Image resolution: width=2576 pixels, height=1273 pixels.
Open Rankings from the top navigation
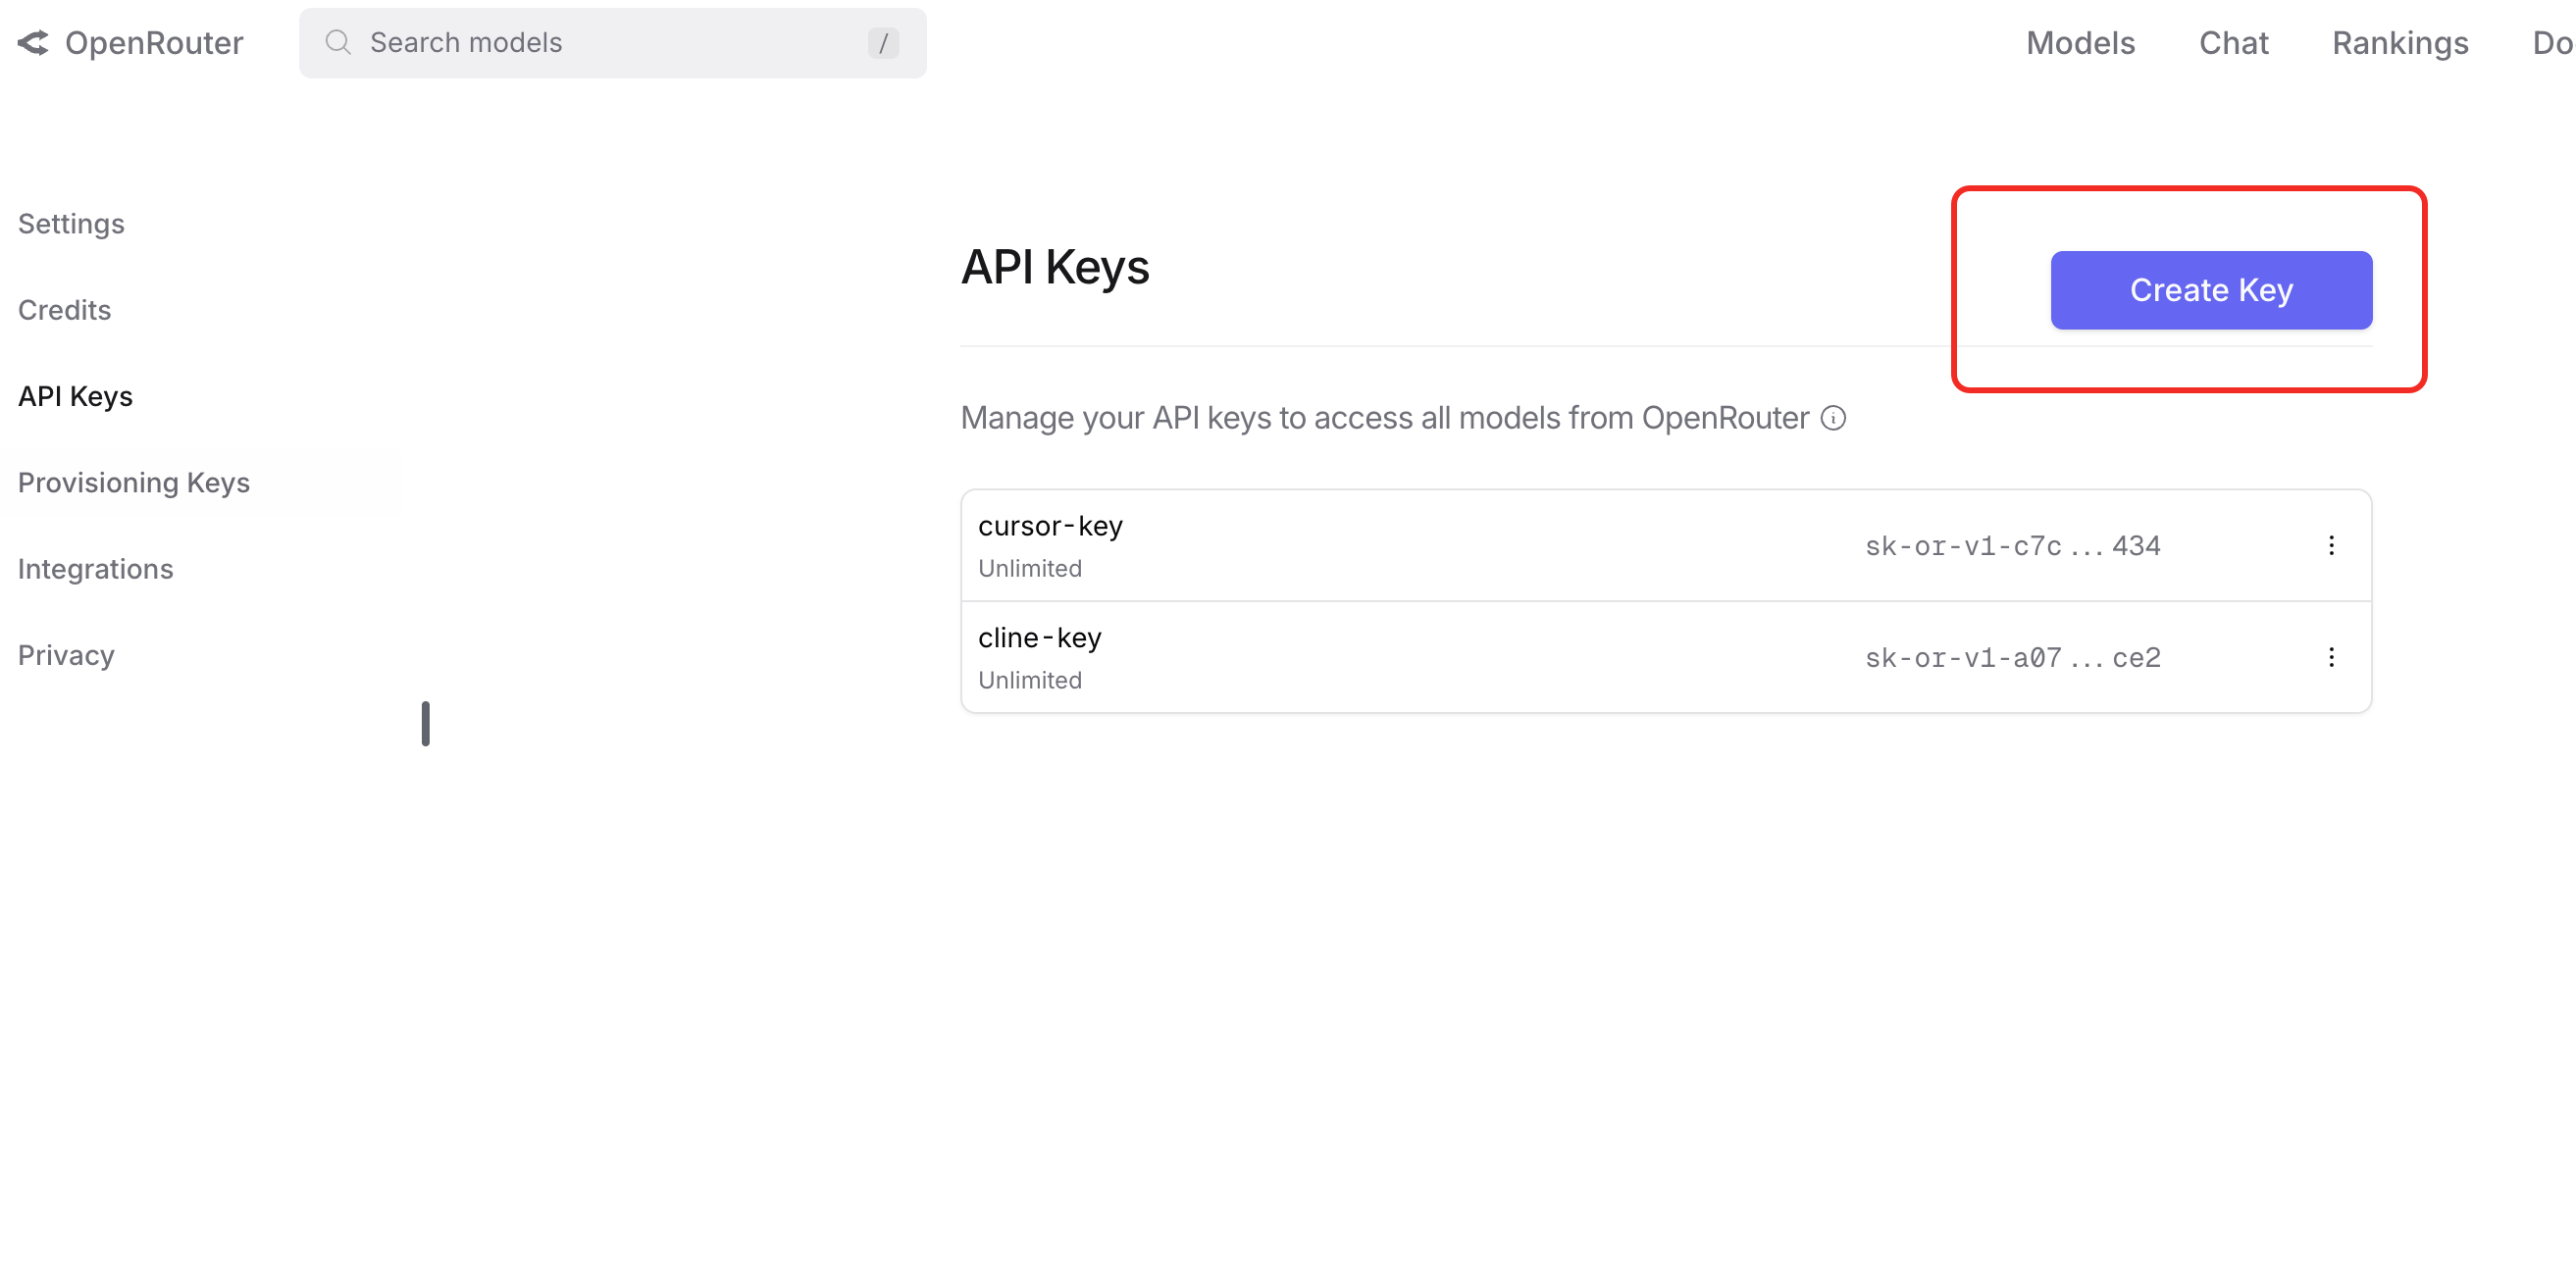[2400, 43]
